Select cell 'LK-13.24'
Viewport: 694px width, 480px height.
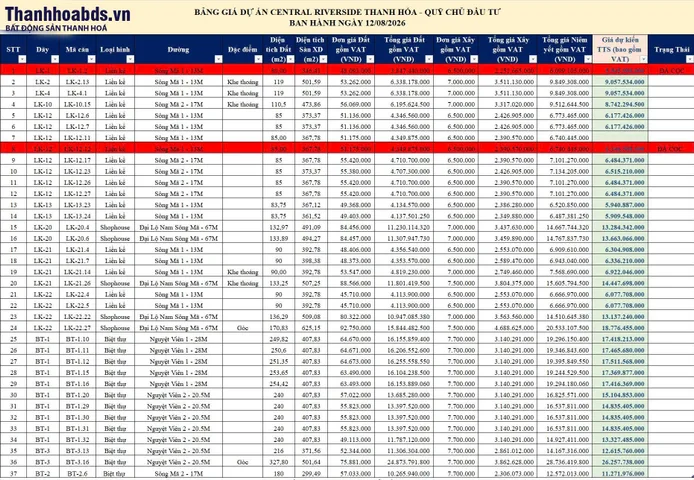tap(77, 216)
